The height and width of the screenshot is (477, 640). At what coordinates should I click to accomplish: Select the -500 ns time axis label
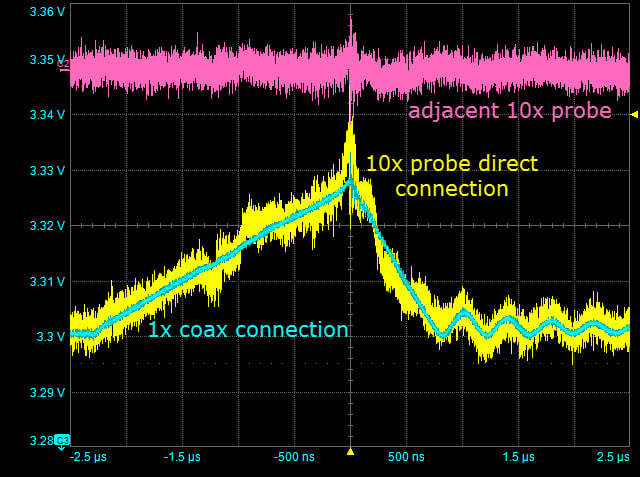293,457
